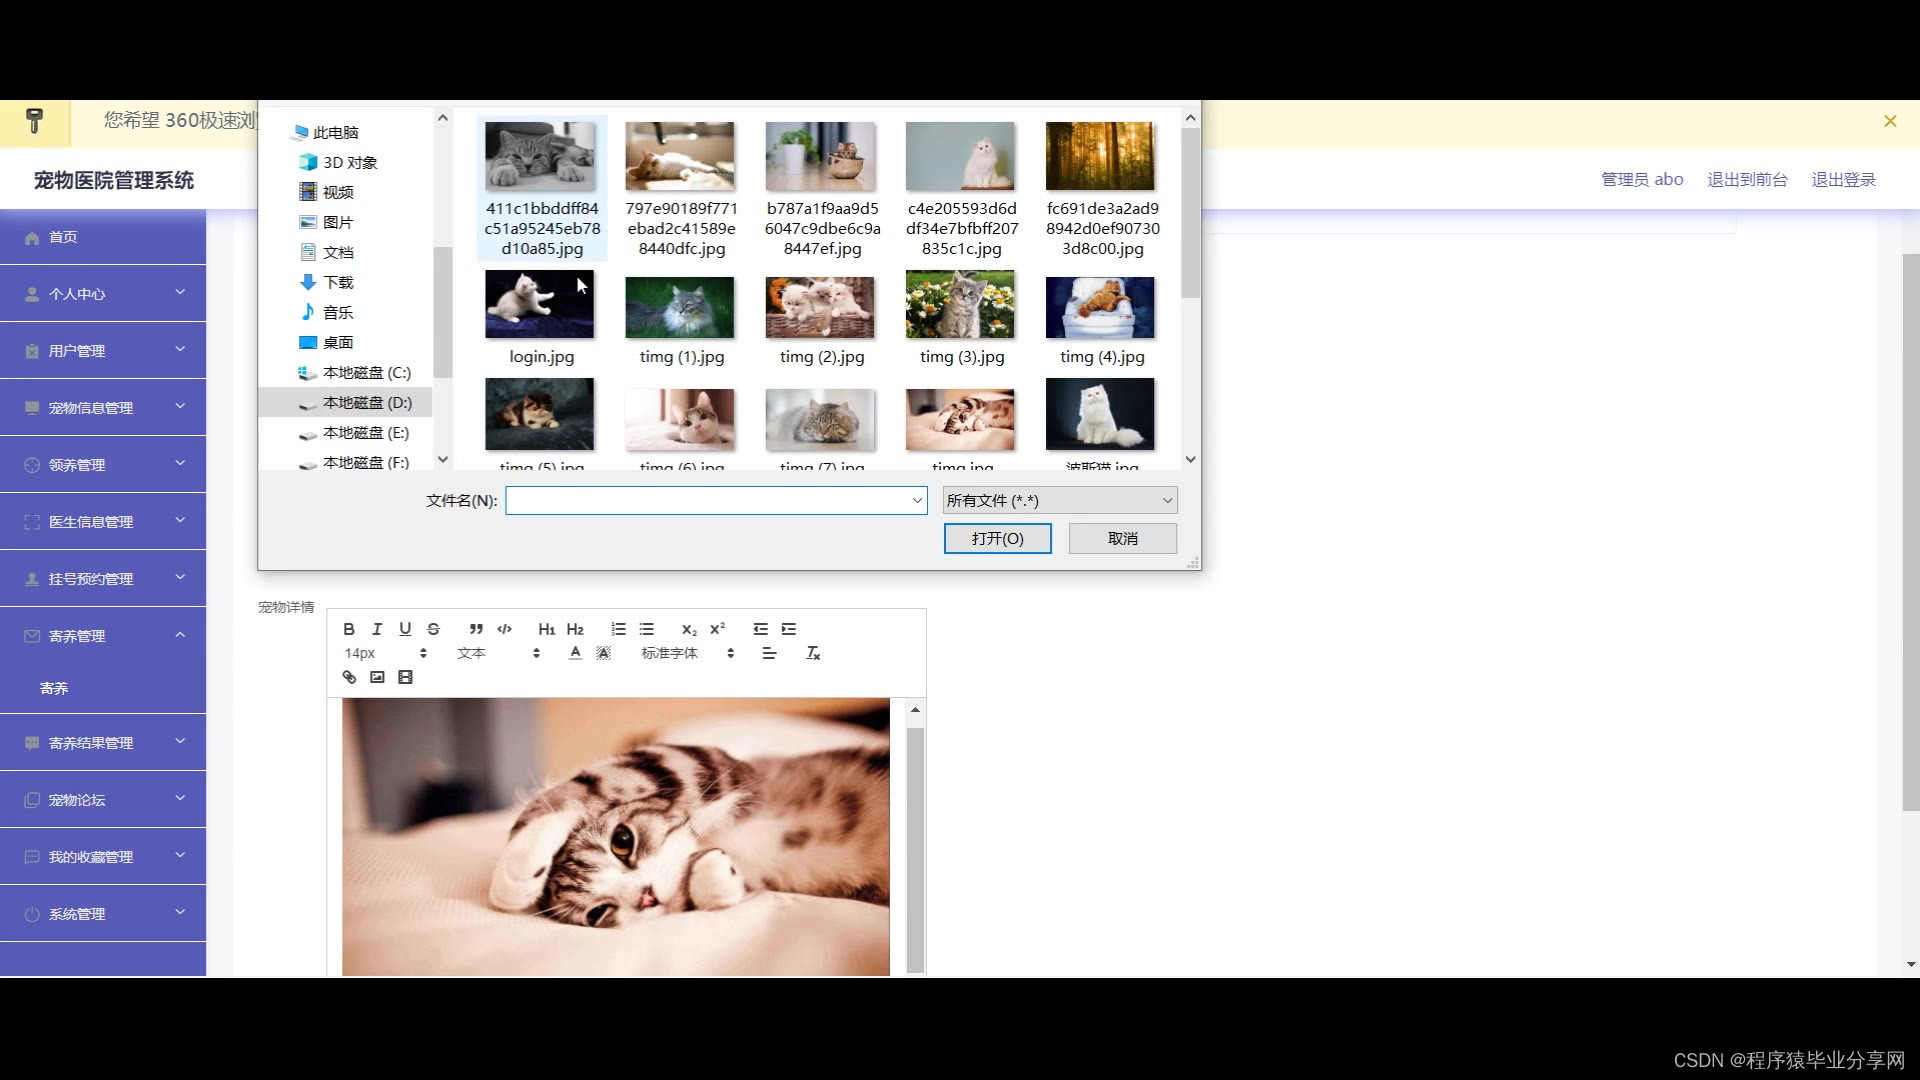Click the 退出登录 link
Screen dimensions: 1920x1080
(x=1843, y=179)
